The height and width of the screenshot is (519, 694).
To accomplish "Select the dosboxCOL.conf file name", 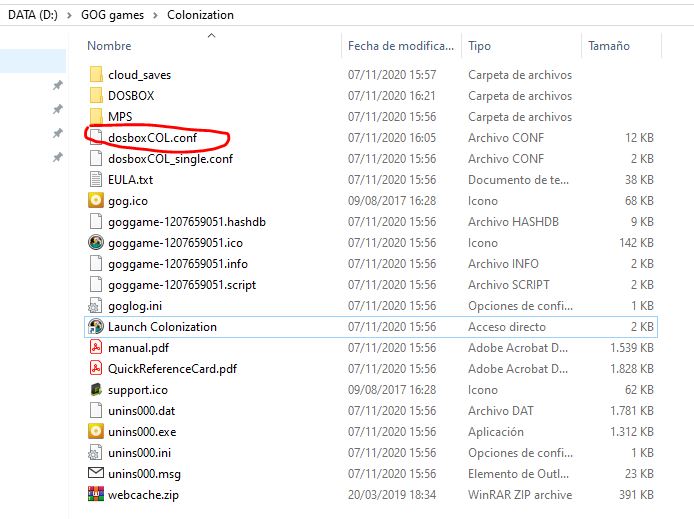I will point(153,138).
